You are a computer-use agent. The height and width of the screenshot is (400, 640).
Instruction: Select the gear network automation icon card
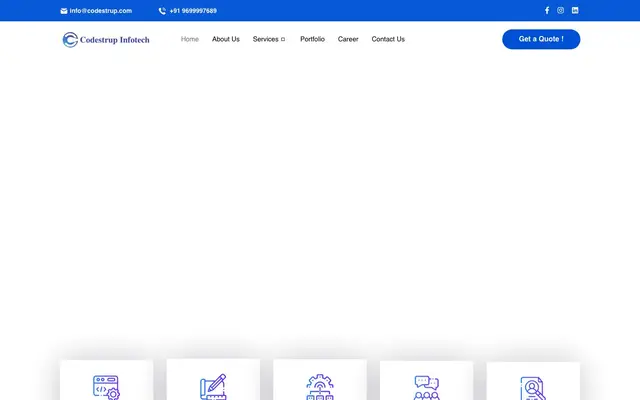(x=320, y=380)
